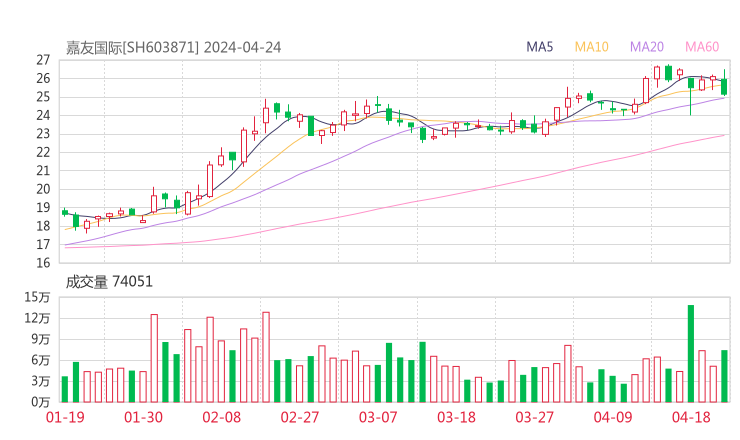
Task: Click the 04-18 date axis label
Action: [x=691, y=417]
